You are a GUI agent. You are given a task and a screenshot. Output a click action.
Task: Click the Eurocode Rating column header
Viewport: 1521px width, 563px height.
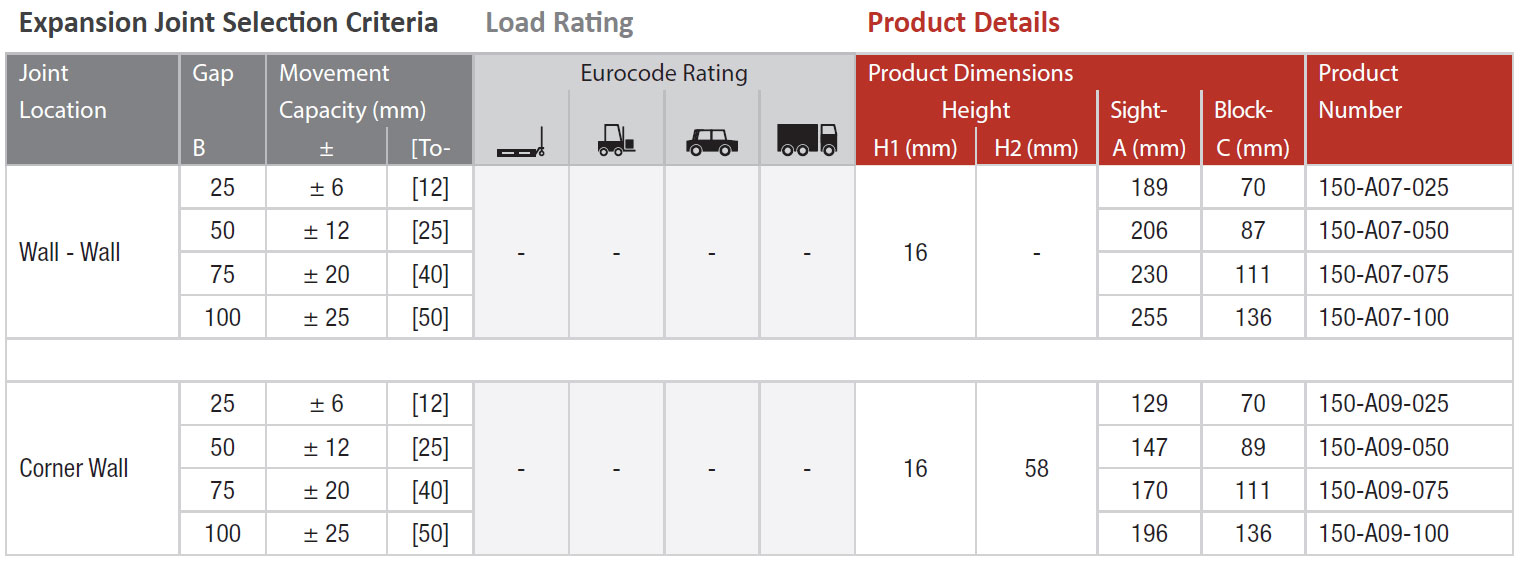pos(664,73)
